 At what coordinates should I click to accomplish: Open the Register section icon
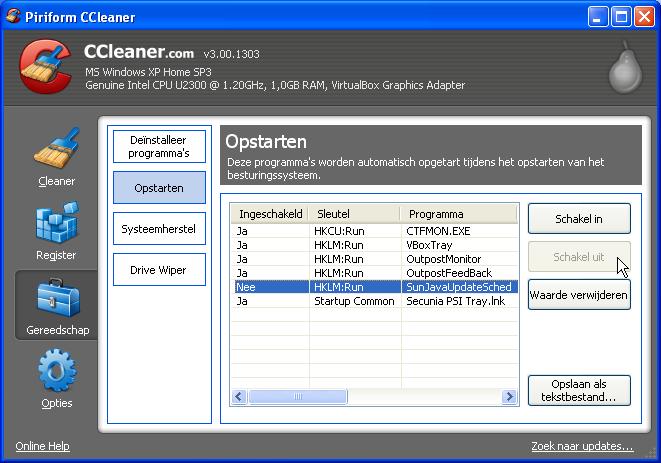[56, 224]
